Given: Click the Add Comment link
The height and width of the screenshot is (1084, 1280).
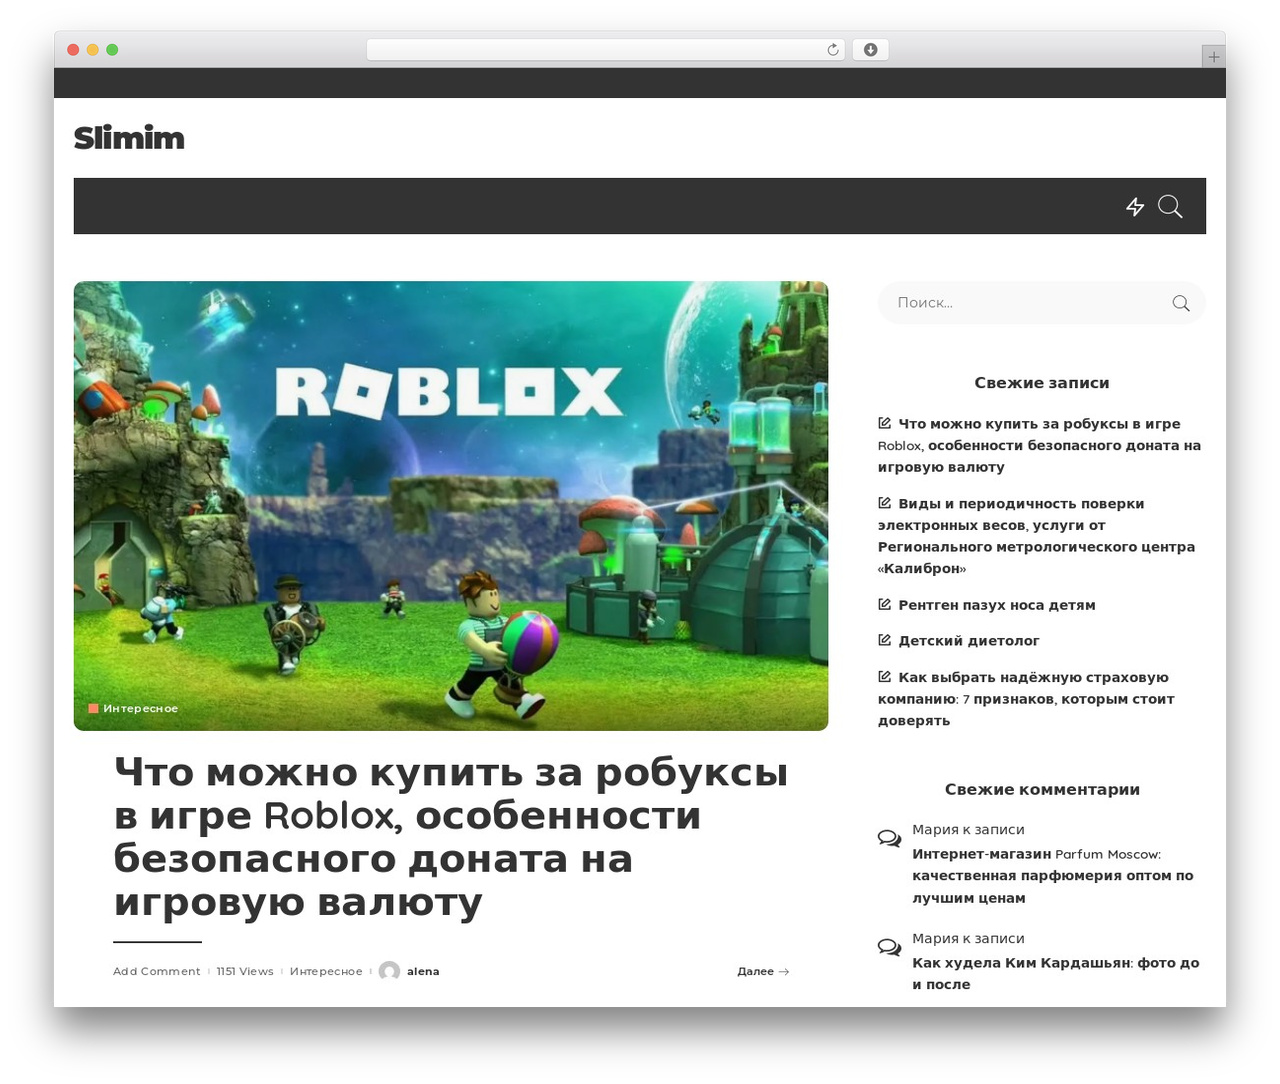Looking at the screenshot, I should coord(156,971).
